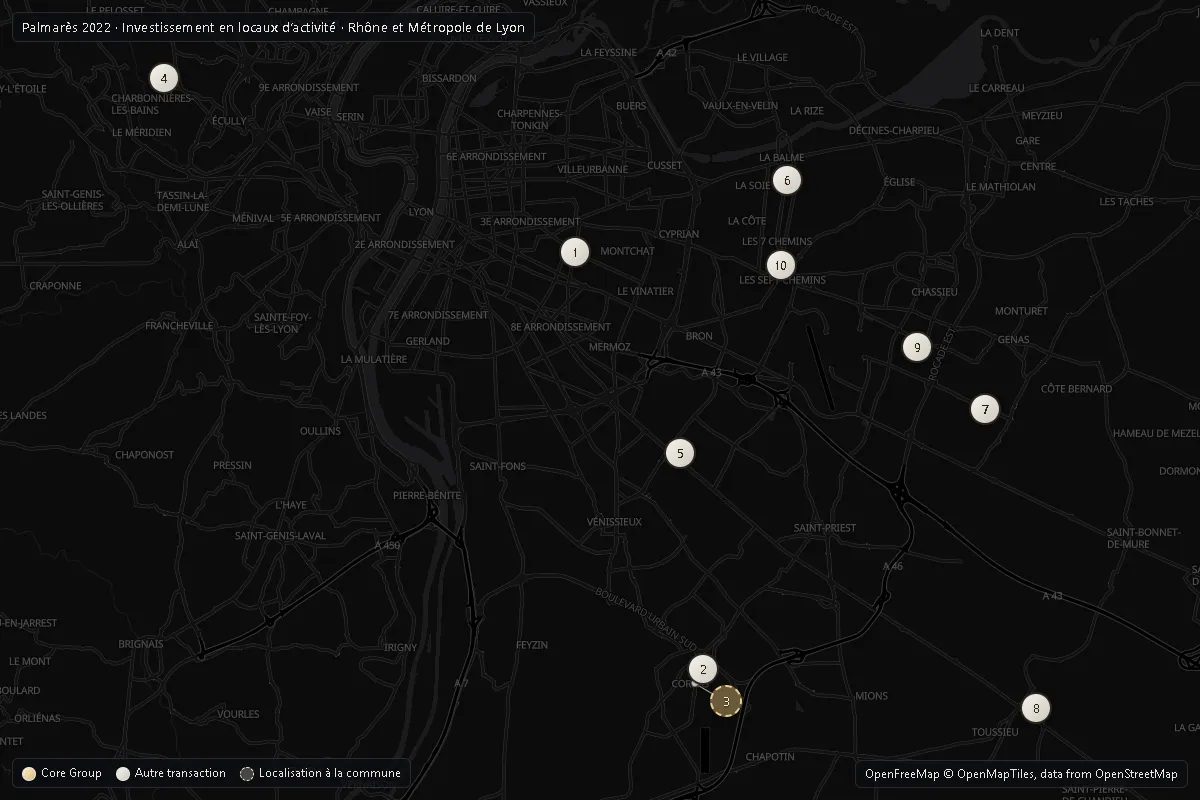Click the dashed Core Group marker 3
1200x800 pixels.
point(726,701)
